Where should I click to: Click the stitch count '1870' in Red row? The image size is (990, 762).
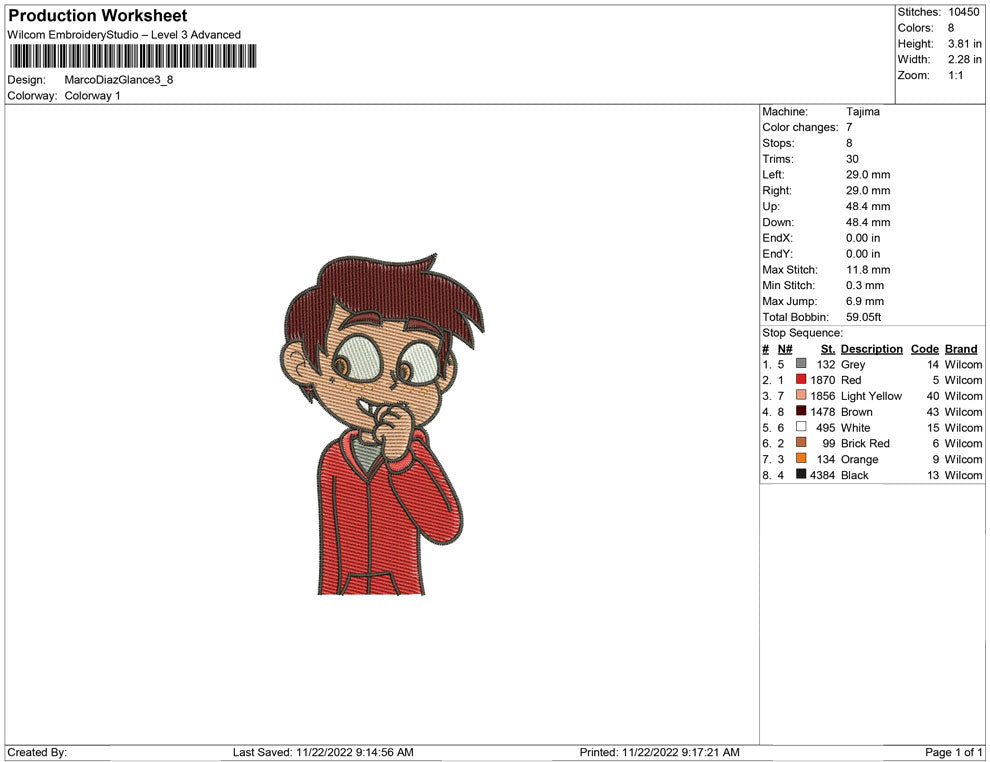pos(823,380)
